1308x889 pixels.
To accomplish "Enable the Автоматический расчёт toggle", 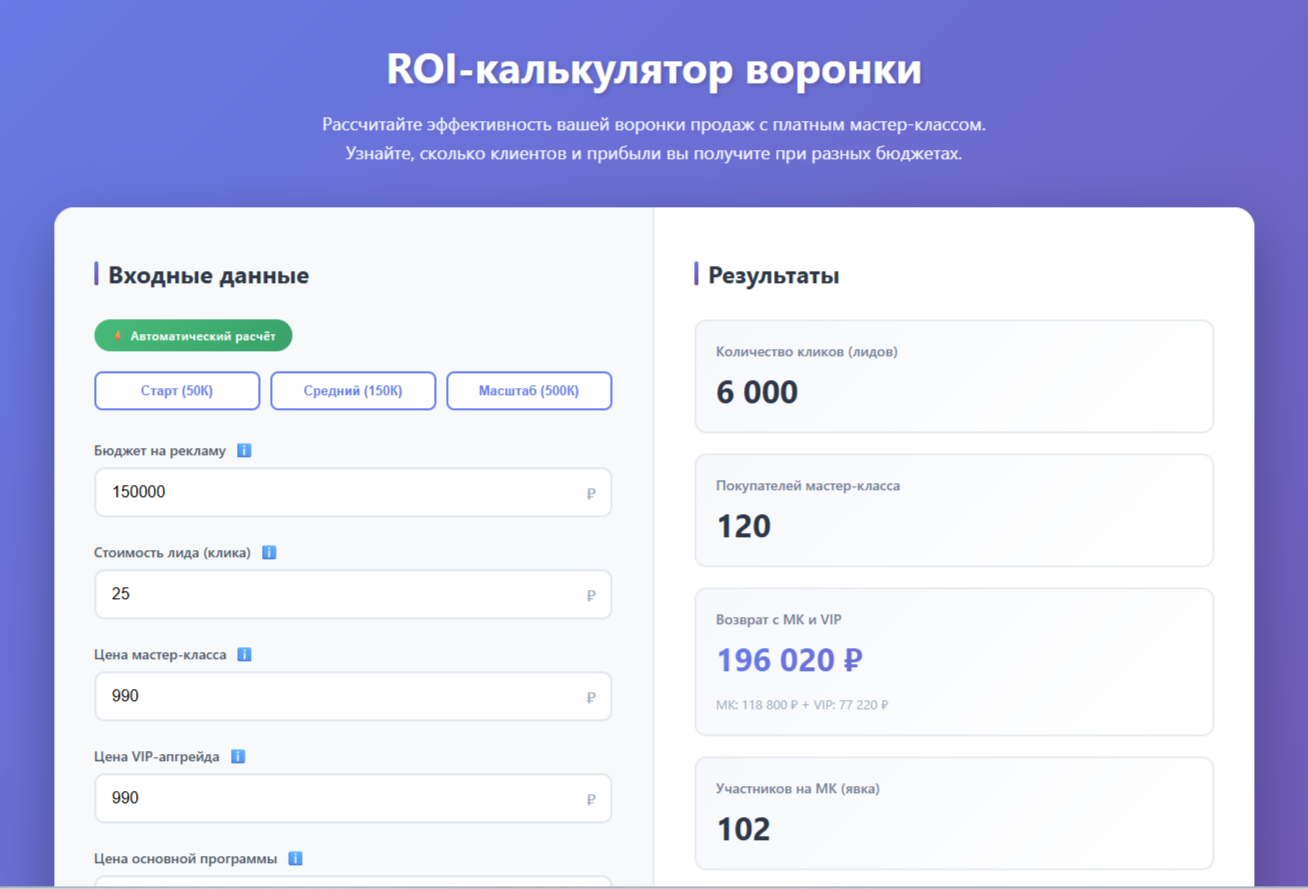I will pos(193,335).
